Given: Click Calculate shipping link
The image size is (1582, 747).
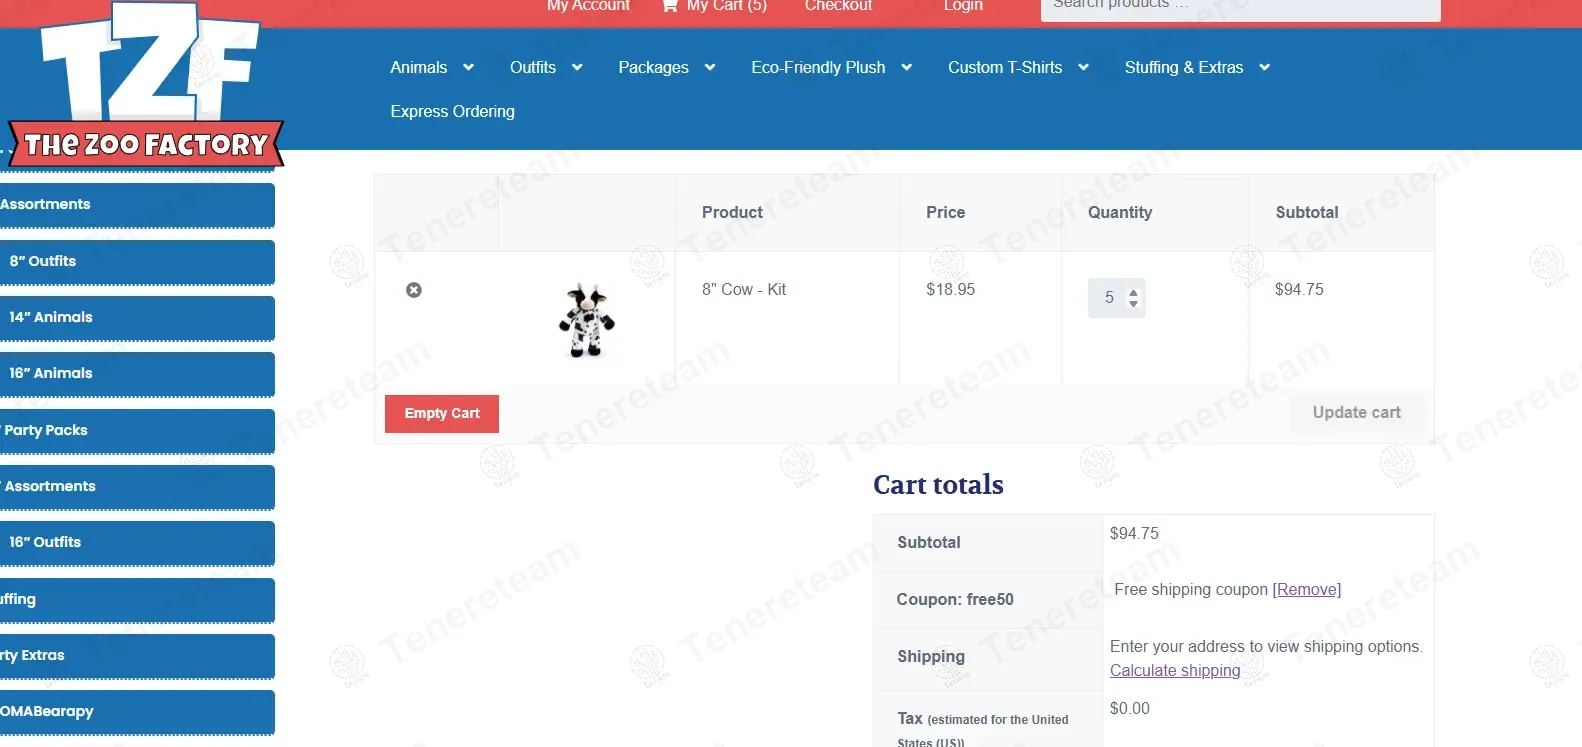Looking at the screenshot, I should 1175,670.
